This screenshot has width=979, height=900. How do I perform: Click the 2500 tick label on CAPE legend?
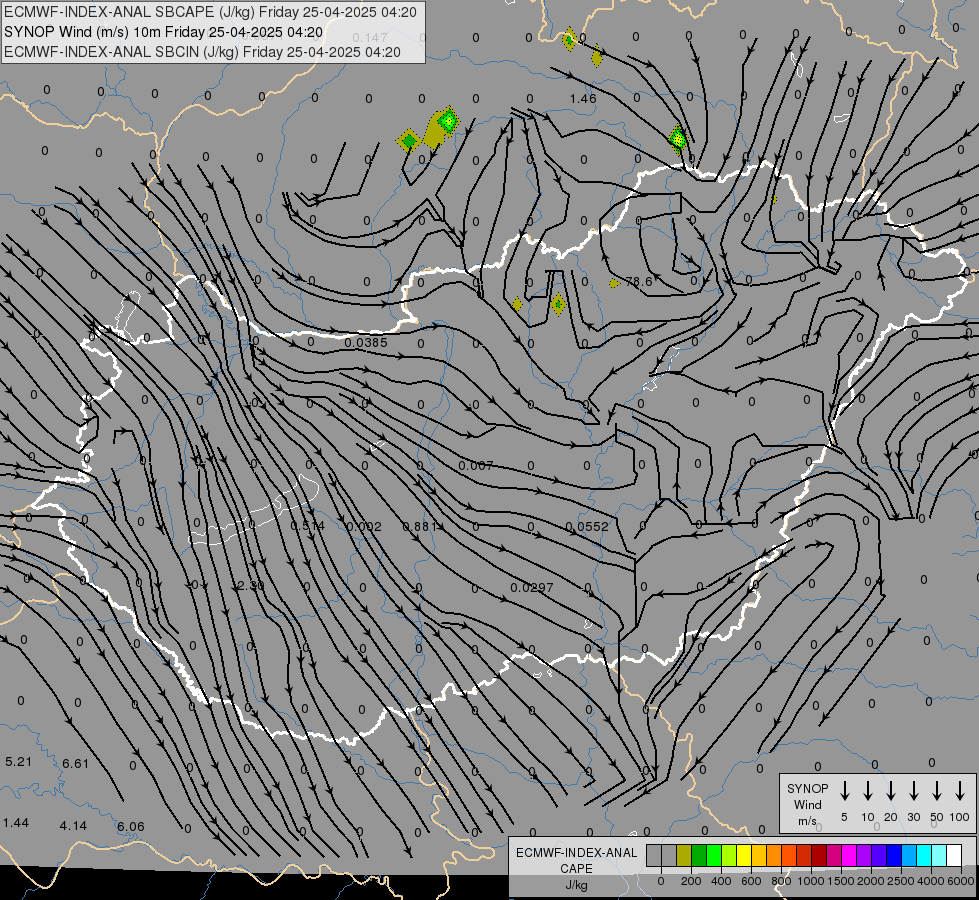pyautogui.click(x=902, y=881)
